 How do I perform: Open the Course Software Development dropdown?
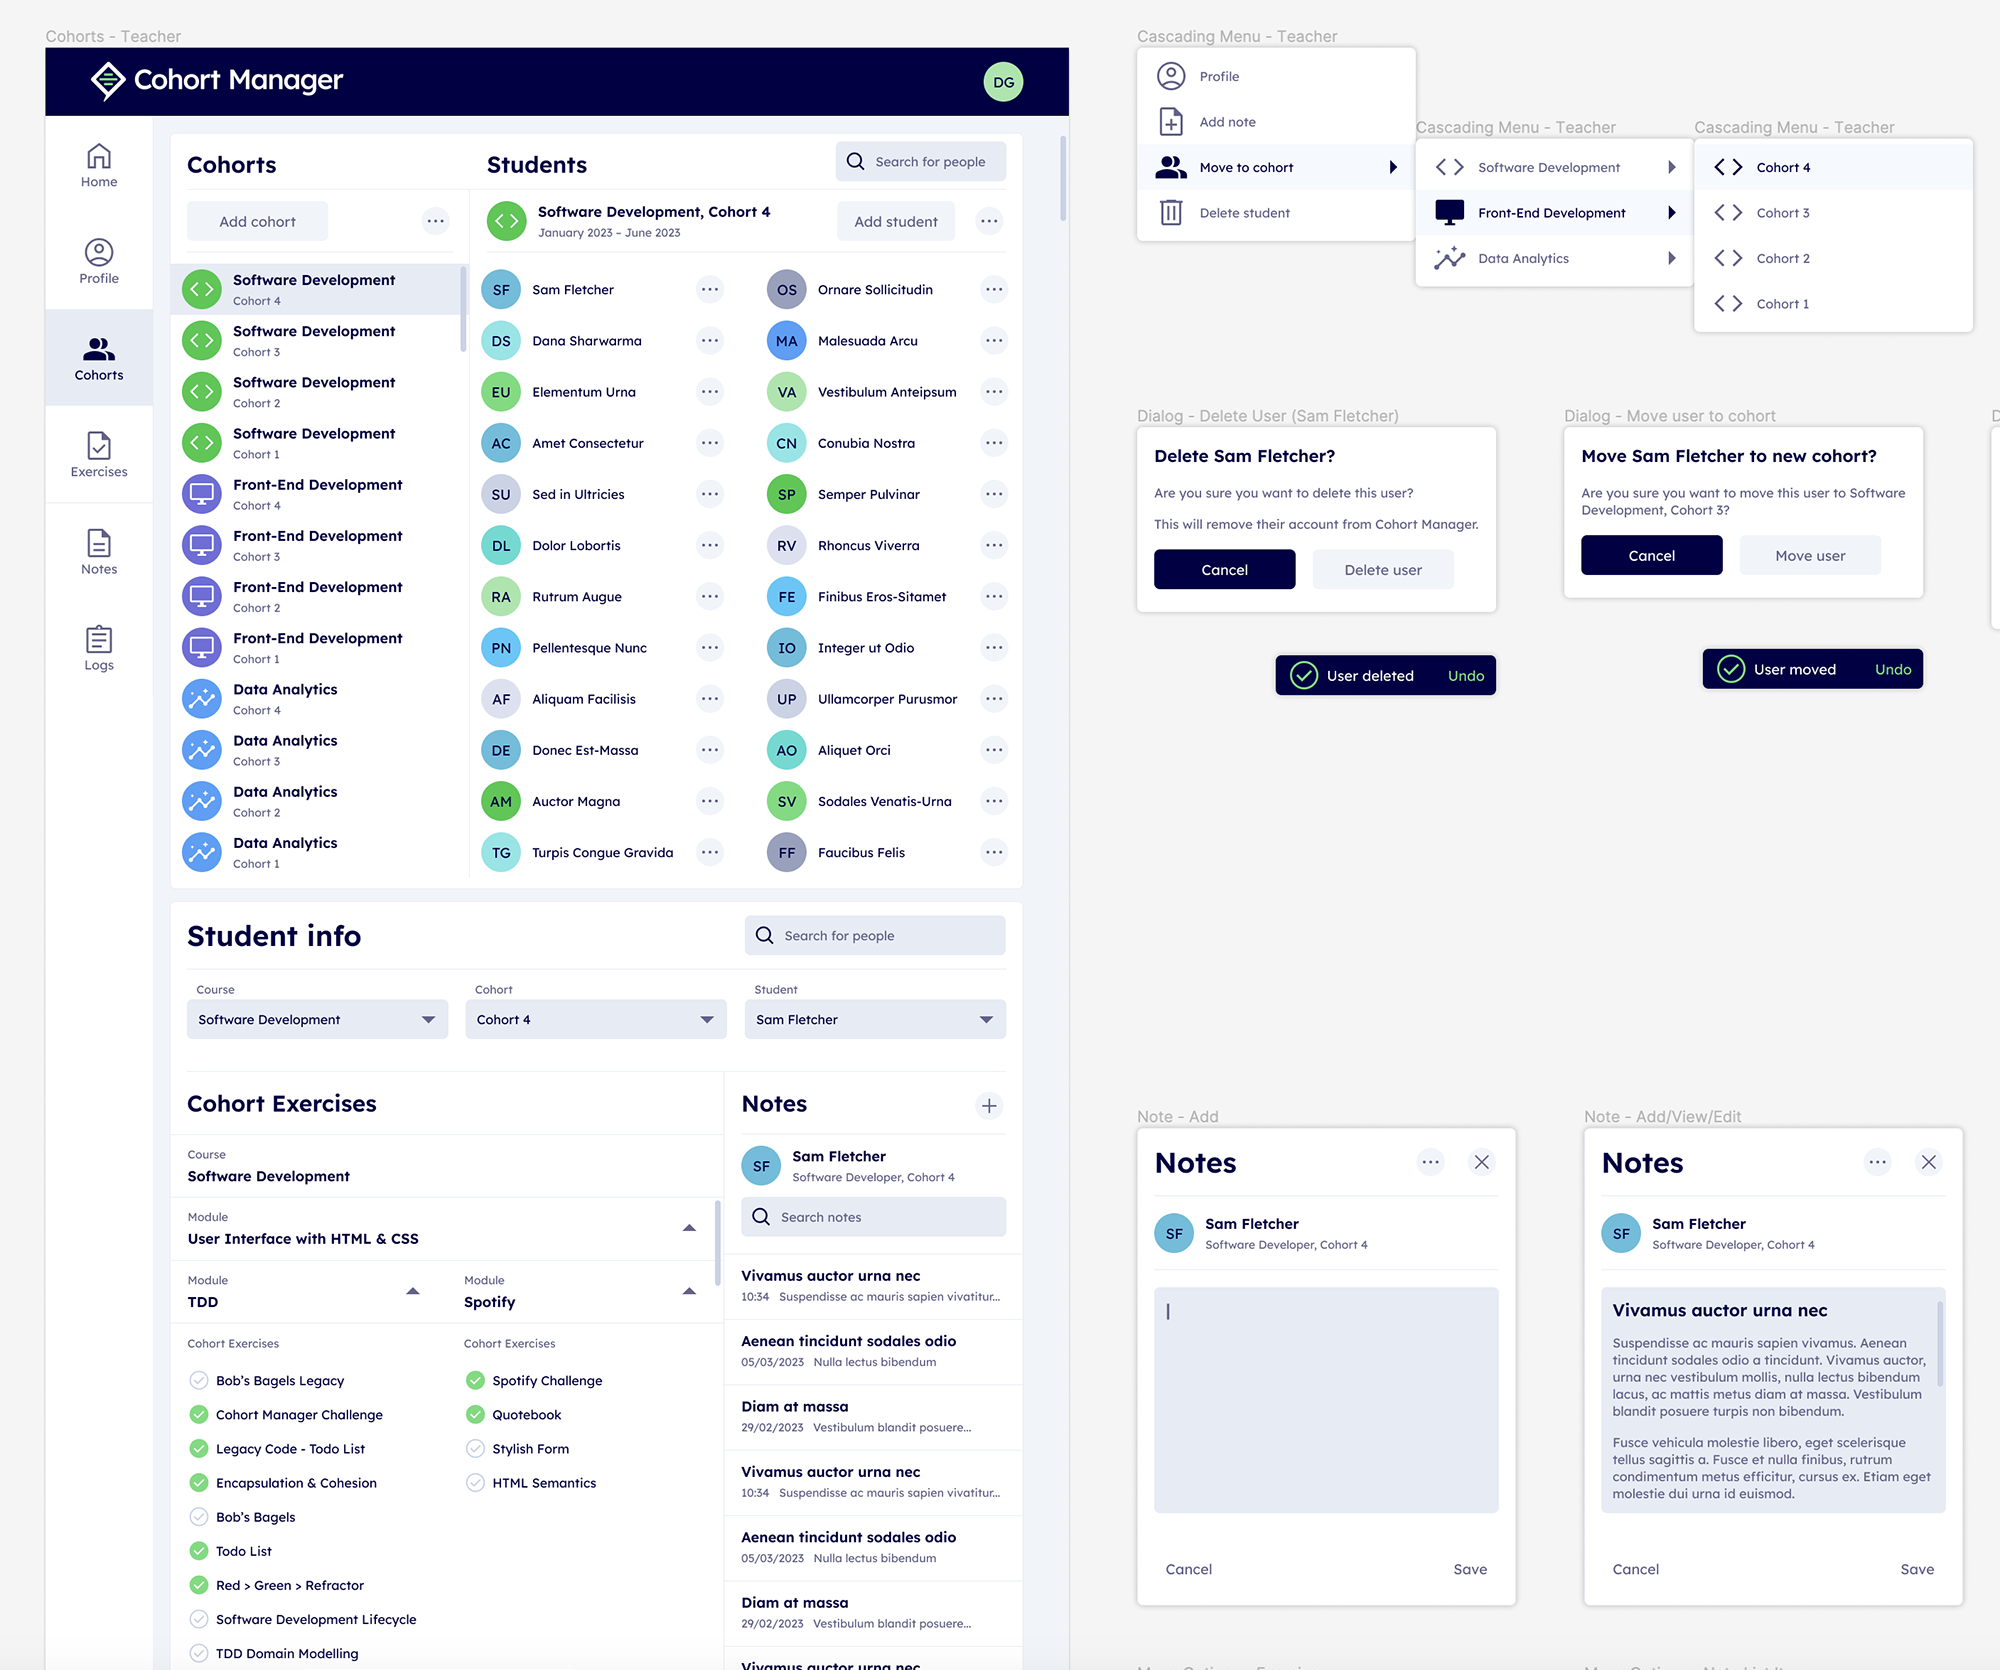[x=317, y=1019]
